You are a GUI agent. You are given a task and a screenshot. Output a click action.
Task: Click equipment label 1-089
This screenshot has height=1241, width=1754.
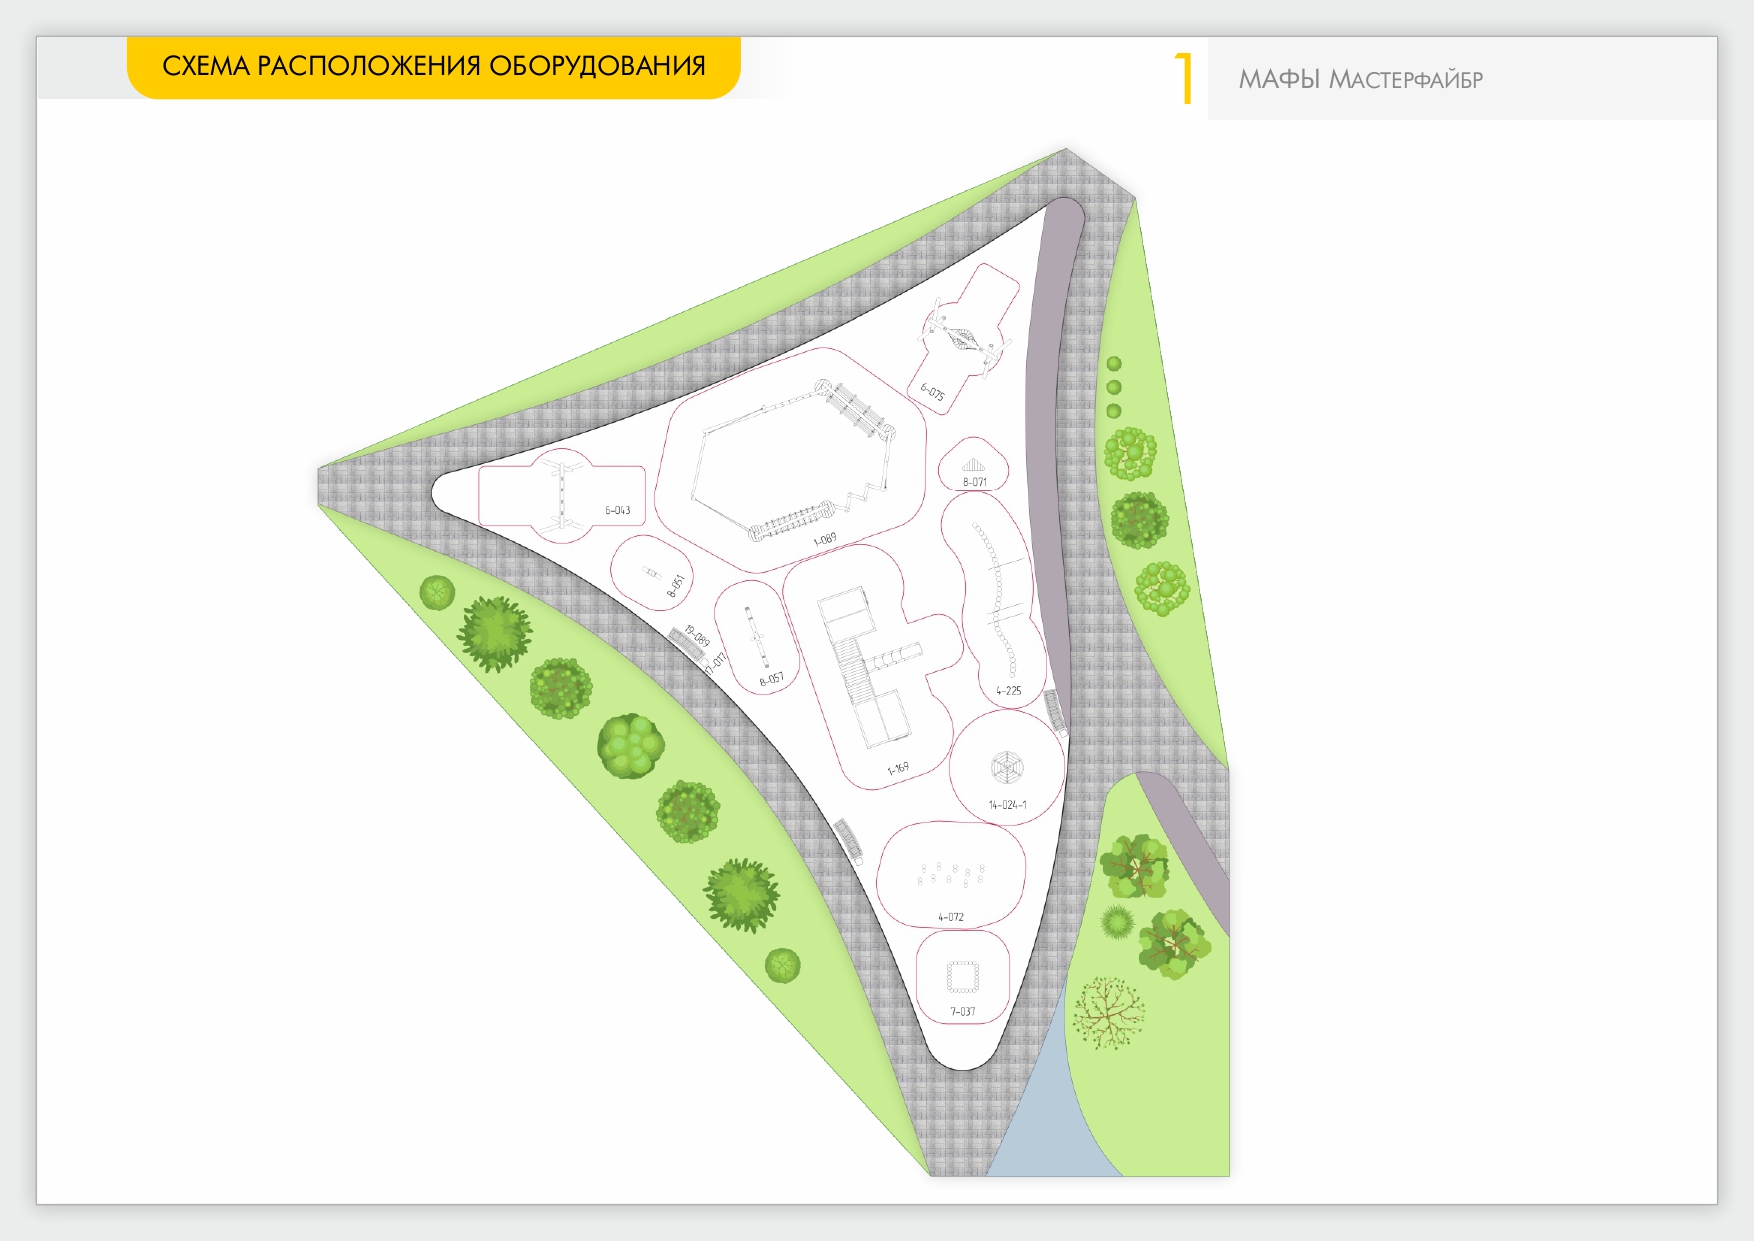[x=825, y=540]
